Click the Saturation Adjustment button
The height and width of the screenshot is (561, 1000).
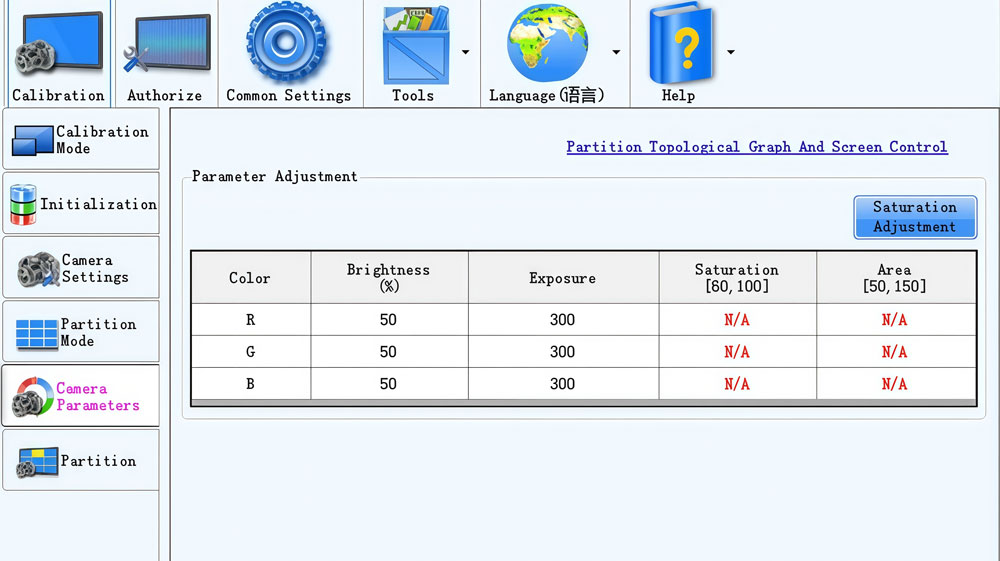click(x=915, y=217)
